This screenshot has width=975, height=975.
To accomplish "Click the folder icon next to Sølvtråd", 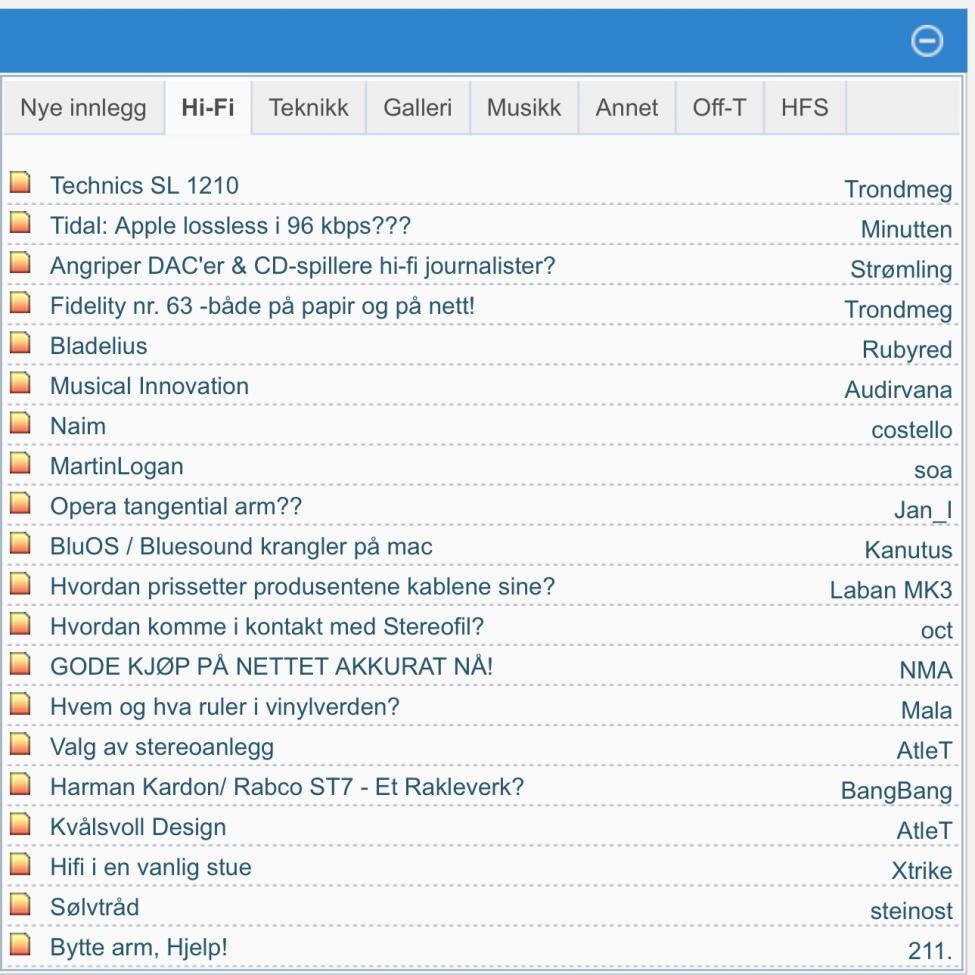I will tap(20, 904).
